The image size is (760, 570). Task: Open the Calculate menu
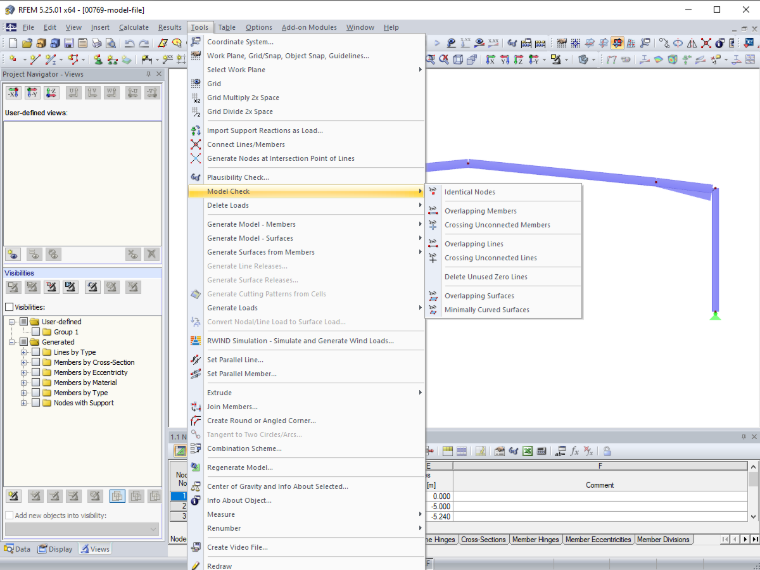(134, 28)
